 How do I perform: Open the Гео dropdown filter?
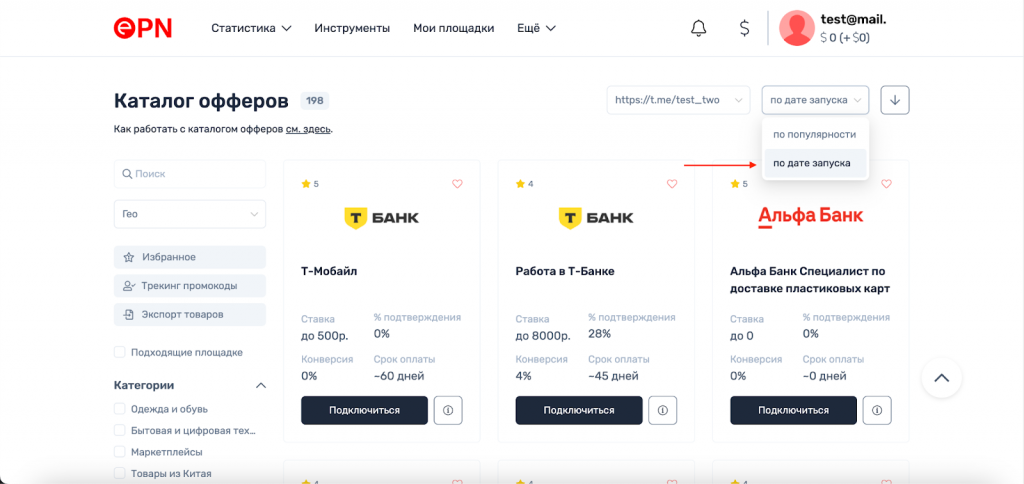pyautogui.click(x=190, y=214)
